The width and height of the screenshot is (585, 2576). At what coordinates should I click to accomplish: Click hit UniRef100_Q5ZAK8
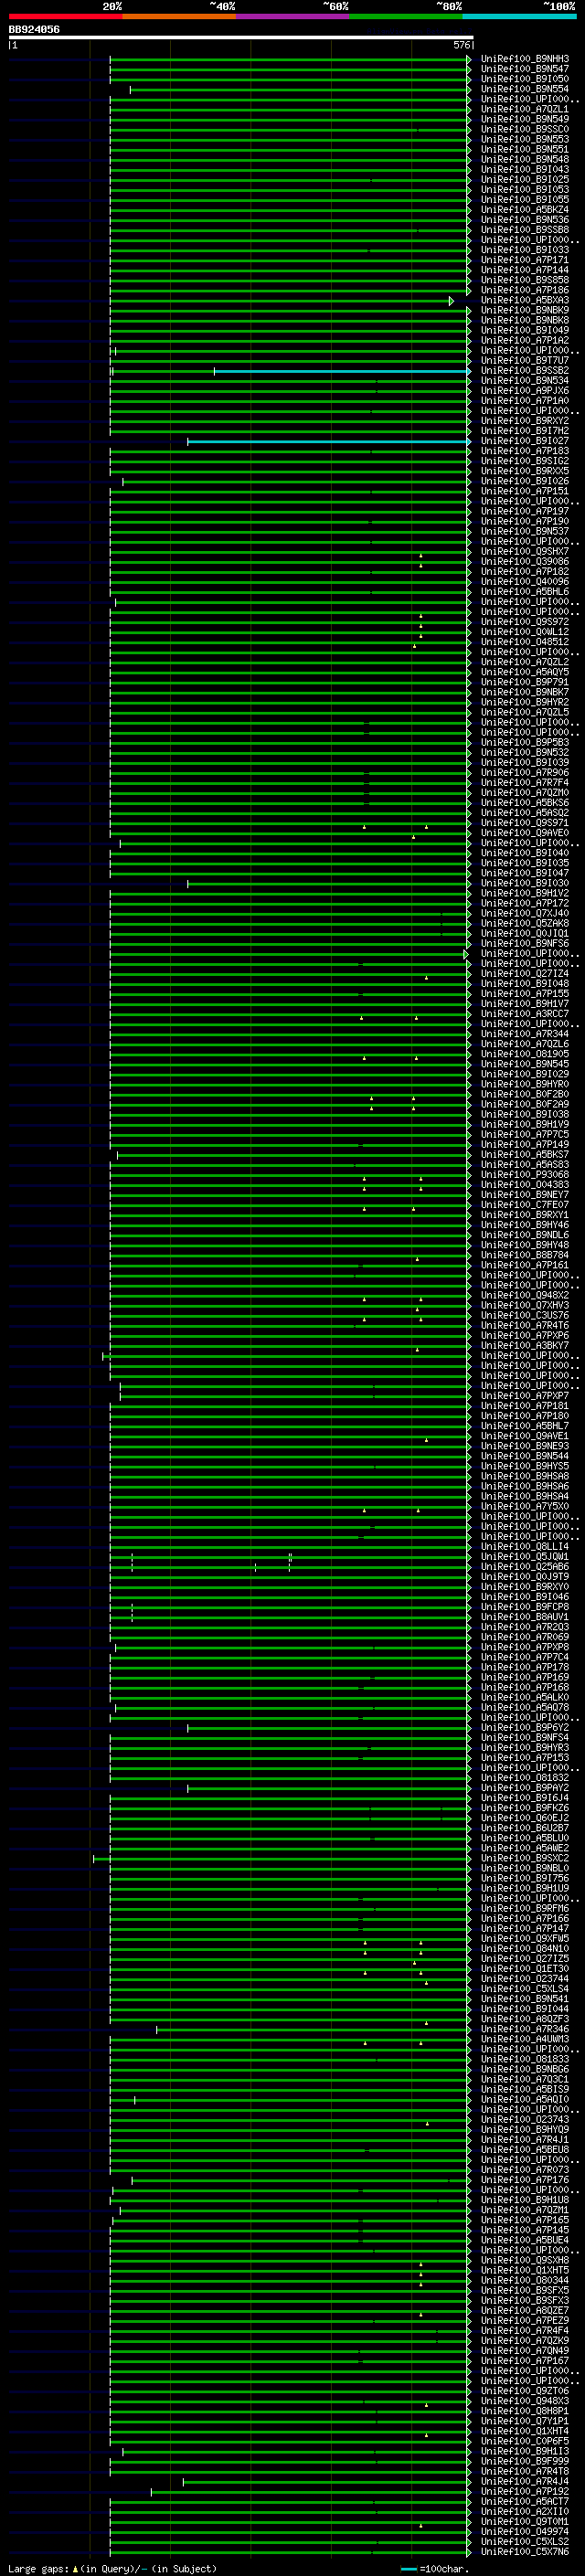[525, 923]
